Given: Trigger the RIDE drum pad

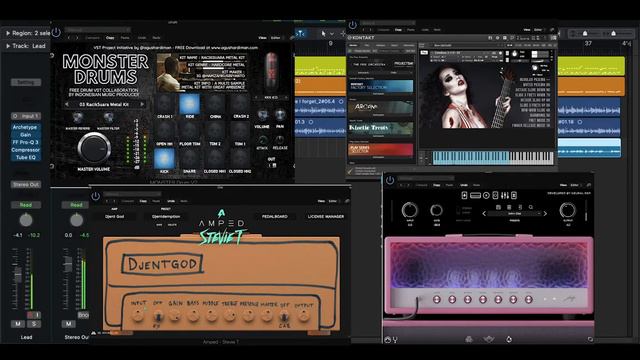Looking at the screenshot, I should [189, 104].
